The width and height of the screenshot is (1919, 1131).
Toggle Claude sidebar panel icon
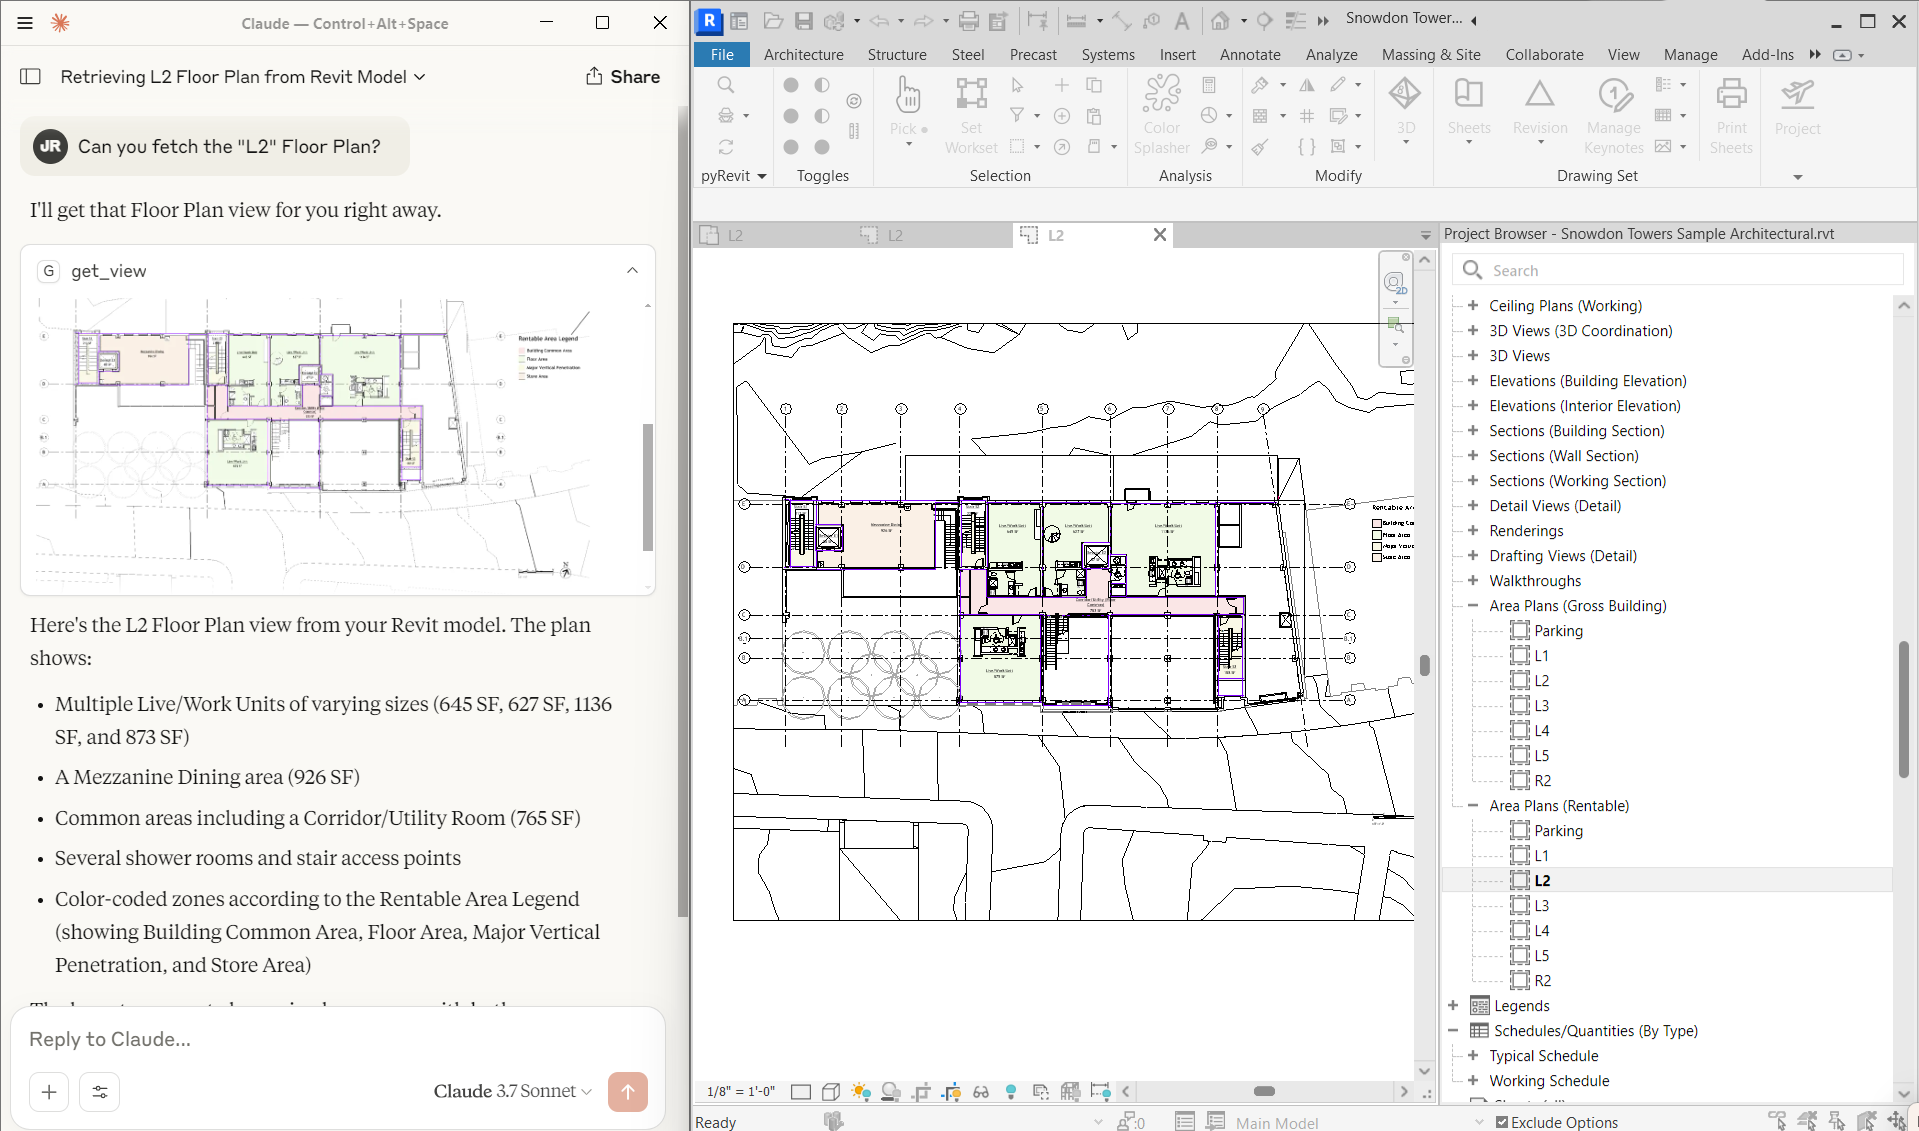[31, 77]
